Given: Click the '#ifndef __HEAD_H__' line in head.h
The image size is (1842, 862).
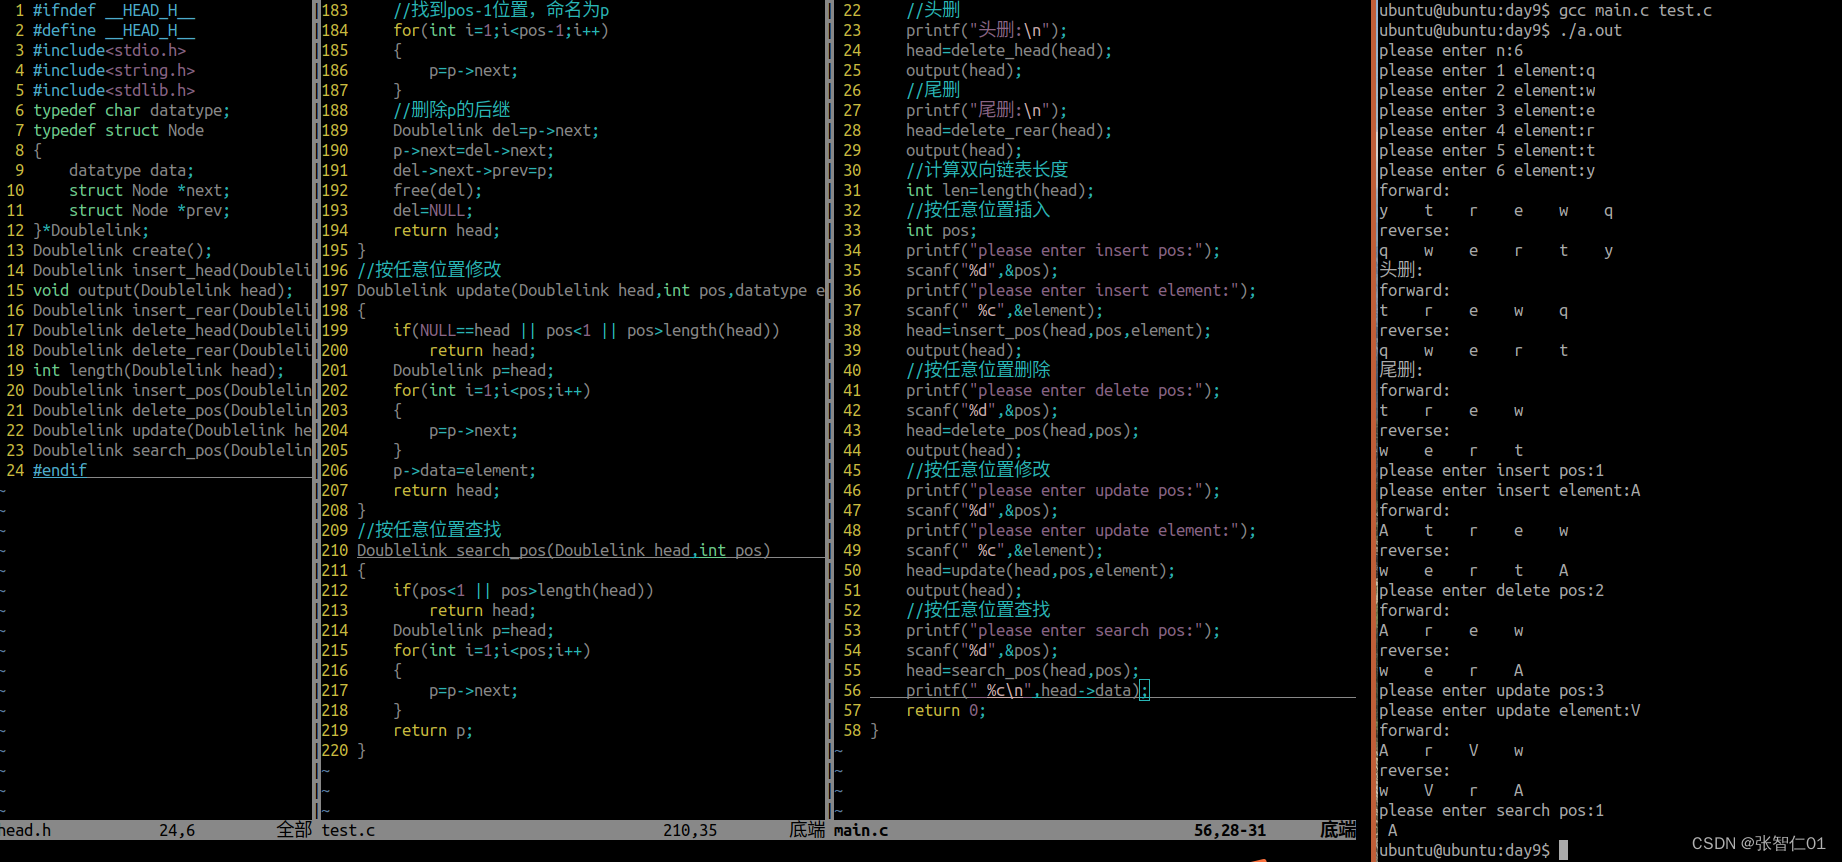Looking at the screenshot, I should (114, 10).
